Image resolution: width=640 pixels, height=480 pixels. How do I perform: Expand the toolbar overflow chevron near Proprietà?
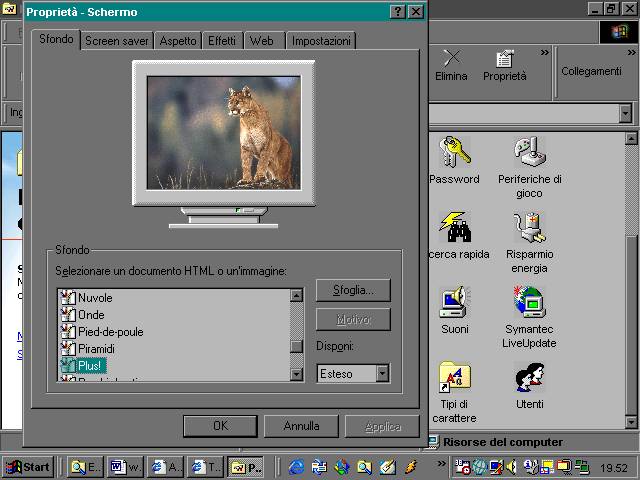pos(544,52)
